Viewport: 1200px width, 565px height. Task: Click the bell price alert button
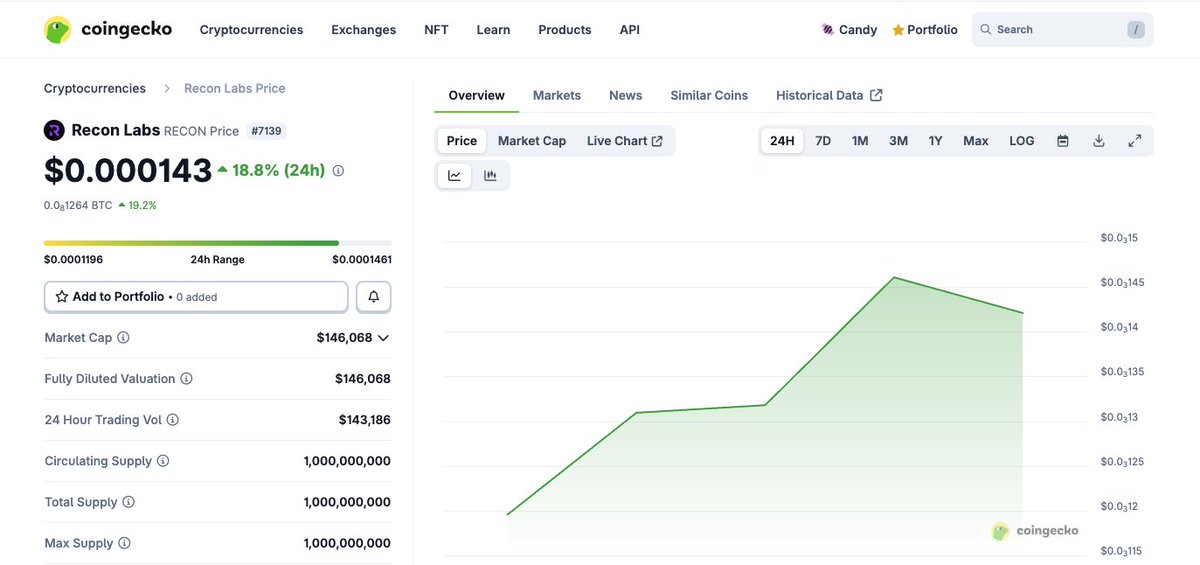[x=374, y=297]
